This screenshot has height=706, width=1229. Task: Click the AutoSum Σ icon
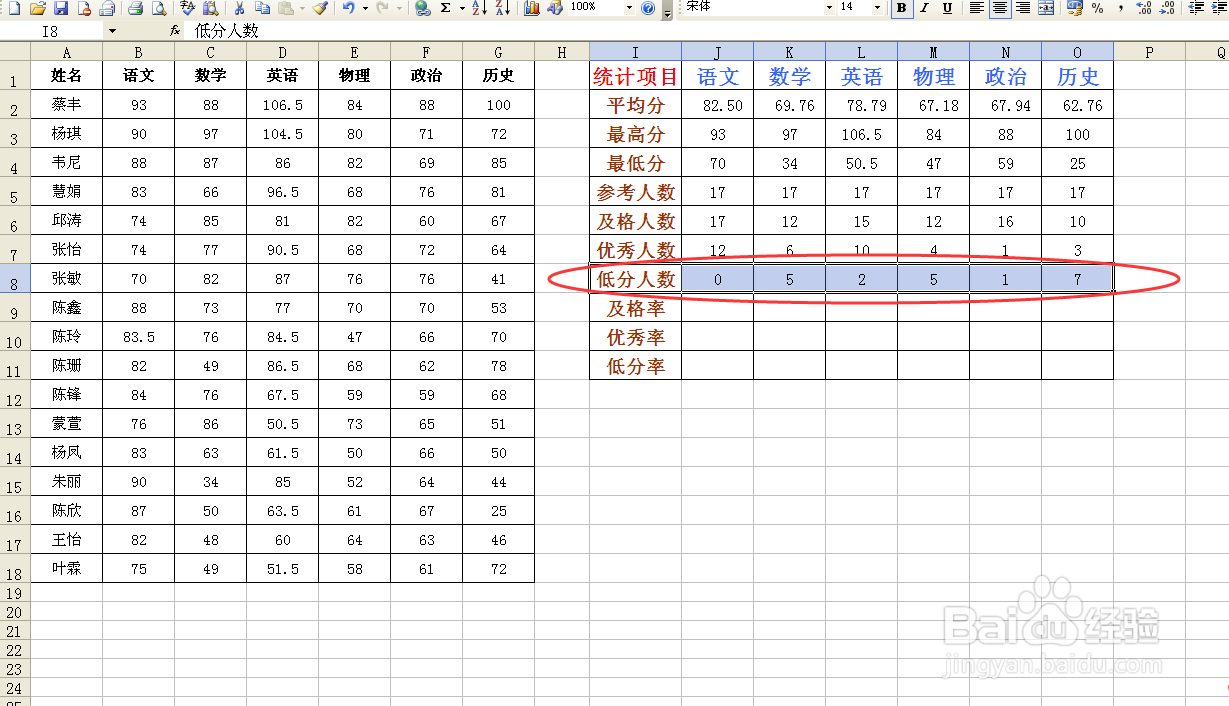[x=446, y=8]
